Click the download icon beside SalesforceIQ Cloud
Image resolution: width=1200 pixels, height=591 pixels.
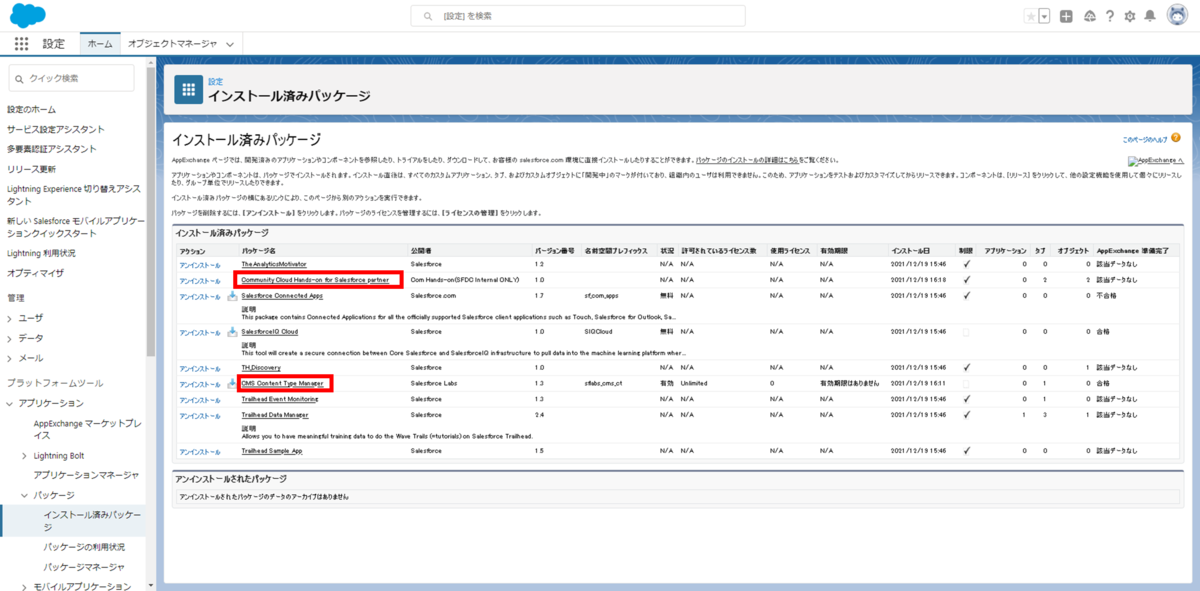[x=232, y=332]
